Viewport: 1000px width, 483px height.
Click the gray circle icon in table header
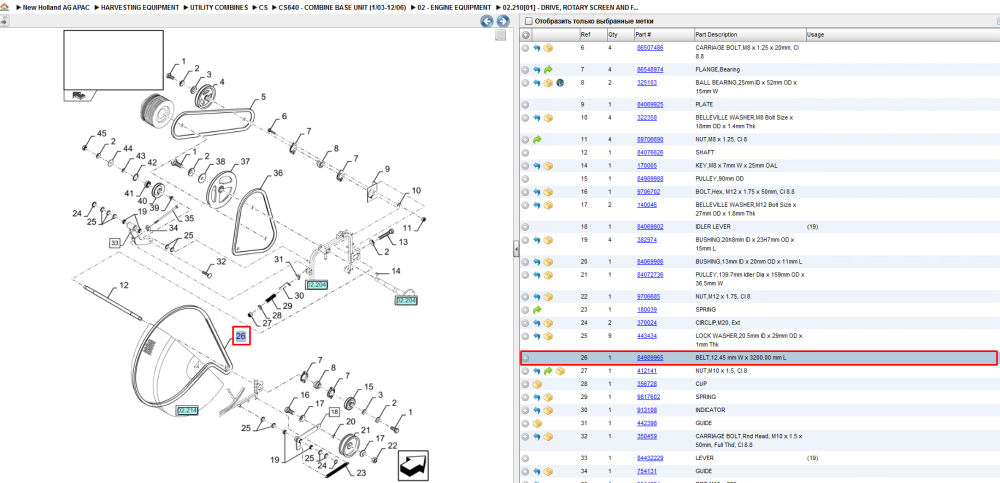[x=526, y=34]
